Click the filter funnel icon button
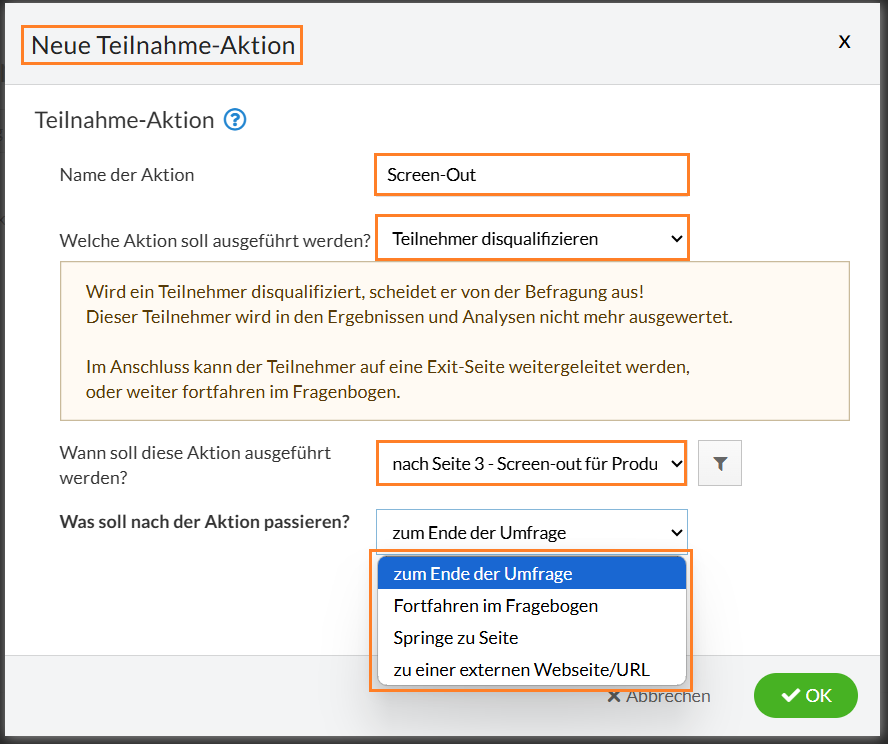This screenshot has height=744, width=888. tap(720, 463)
